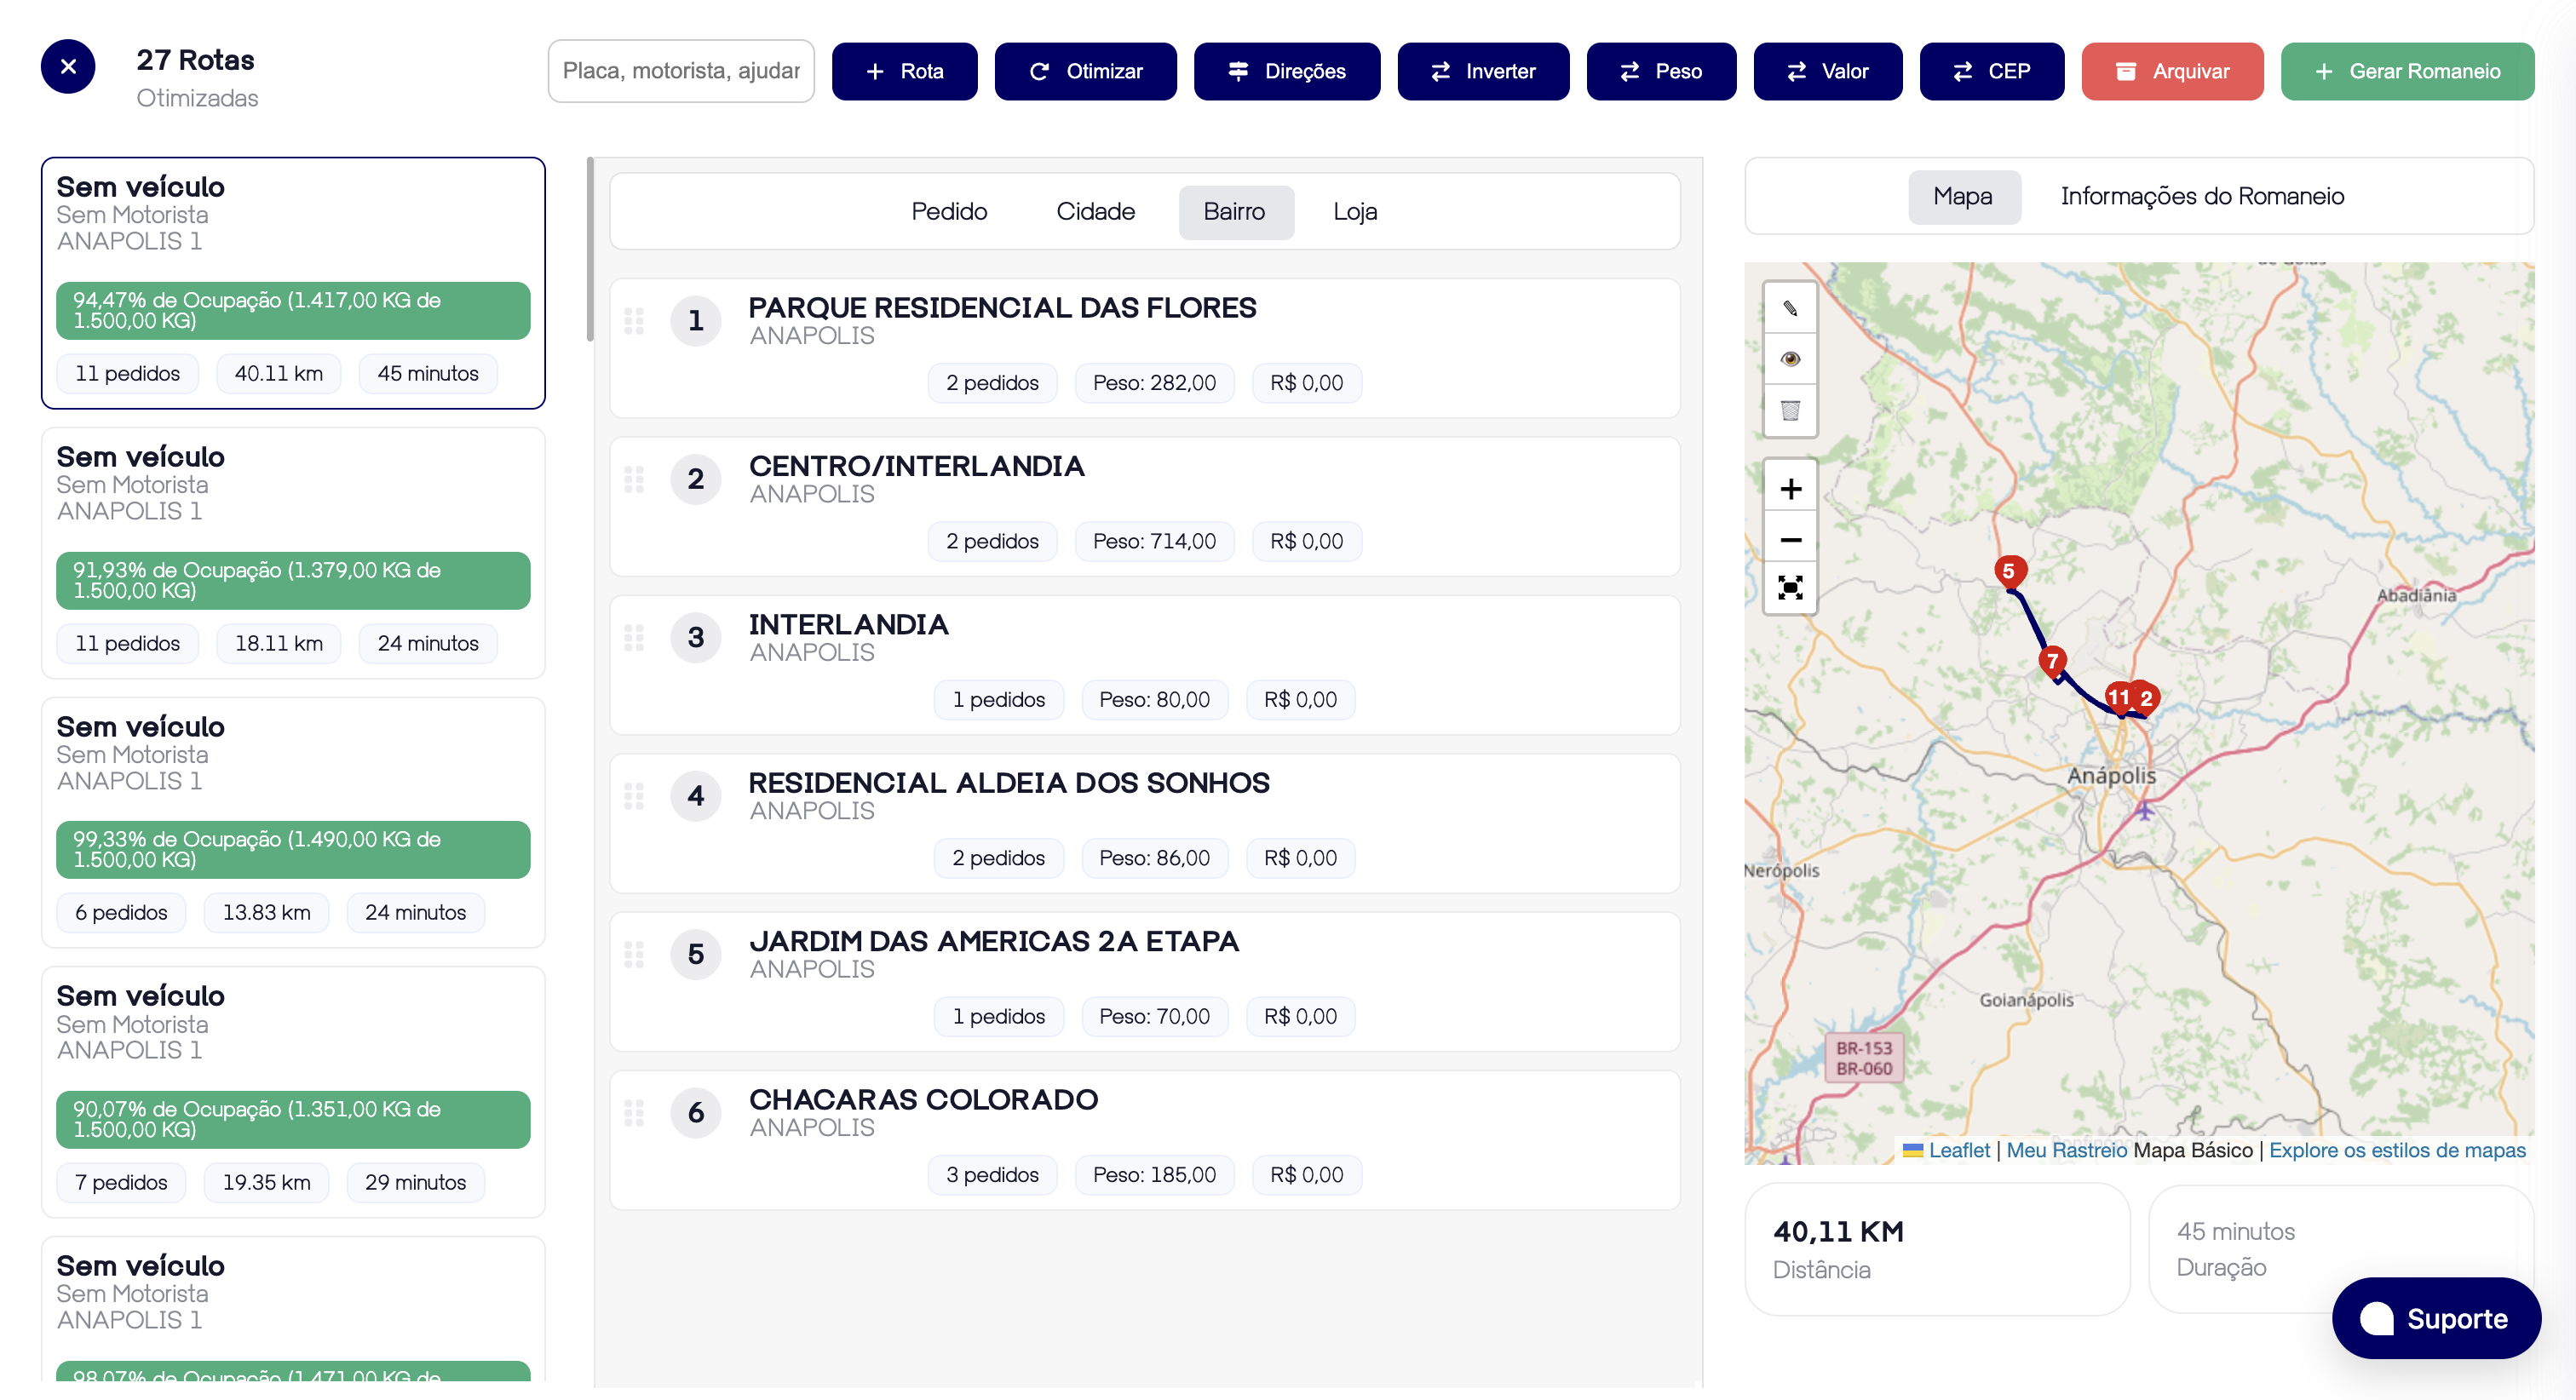Zoom out on the map
The width and height of the screenshot is (2576, 1400).
pyautogui.click(x=1790, y=540)
